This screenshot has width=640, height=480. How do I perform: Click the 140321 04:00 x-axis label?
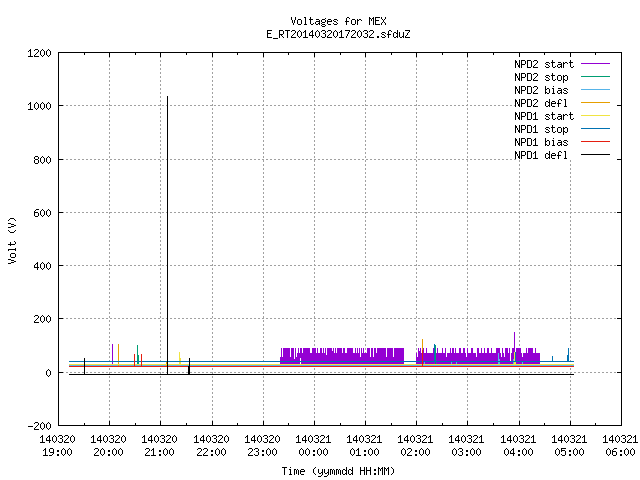pyautogui.click(x=518, y=446)
